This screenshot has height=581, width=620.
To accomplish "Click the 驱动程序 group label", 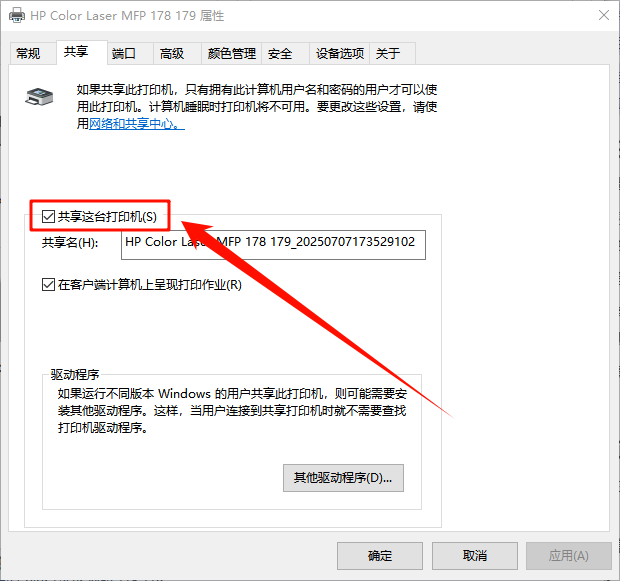I will coord(75,374).
